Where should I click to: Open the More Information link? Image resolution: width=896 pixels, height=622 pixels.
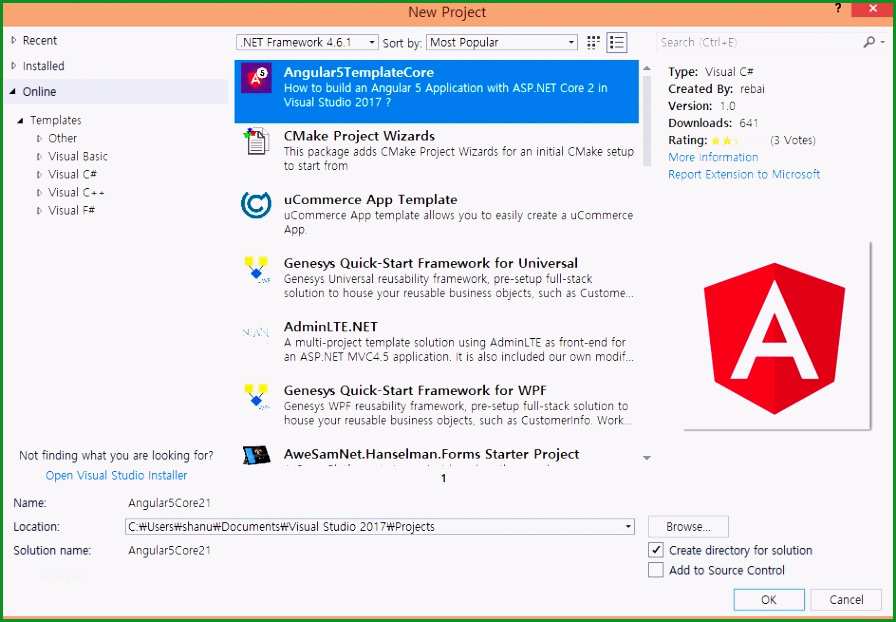(x=713, y=157)
